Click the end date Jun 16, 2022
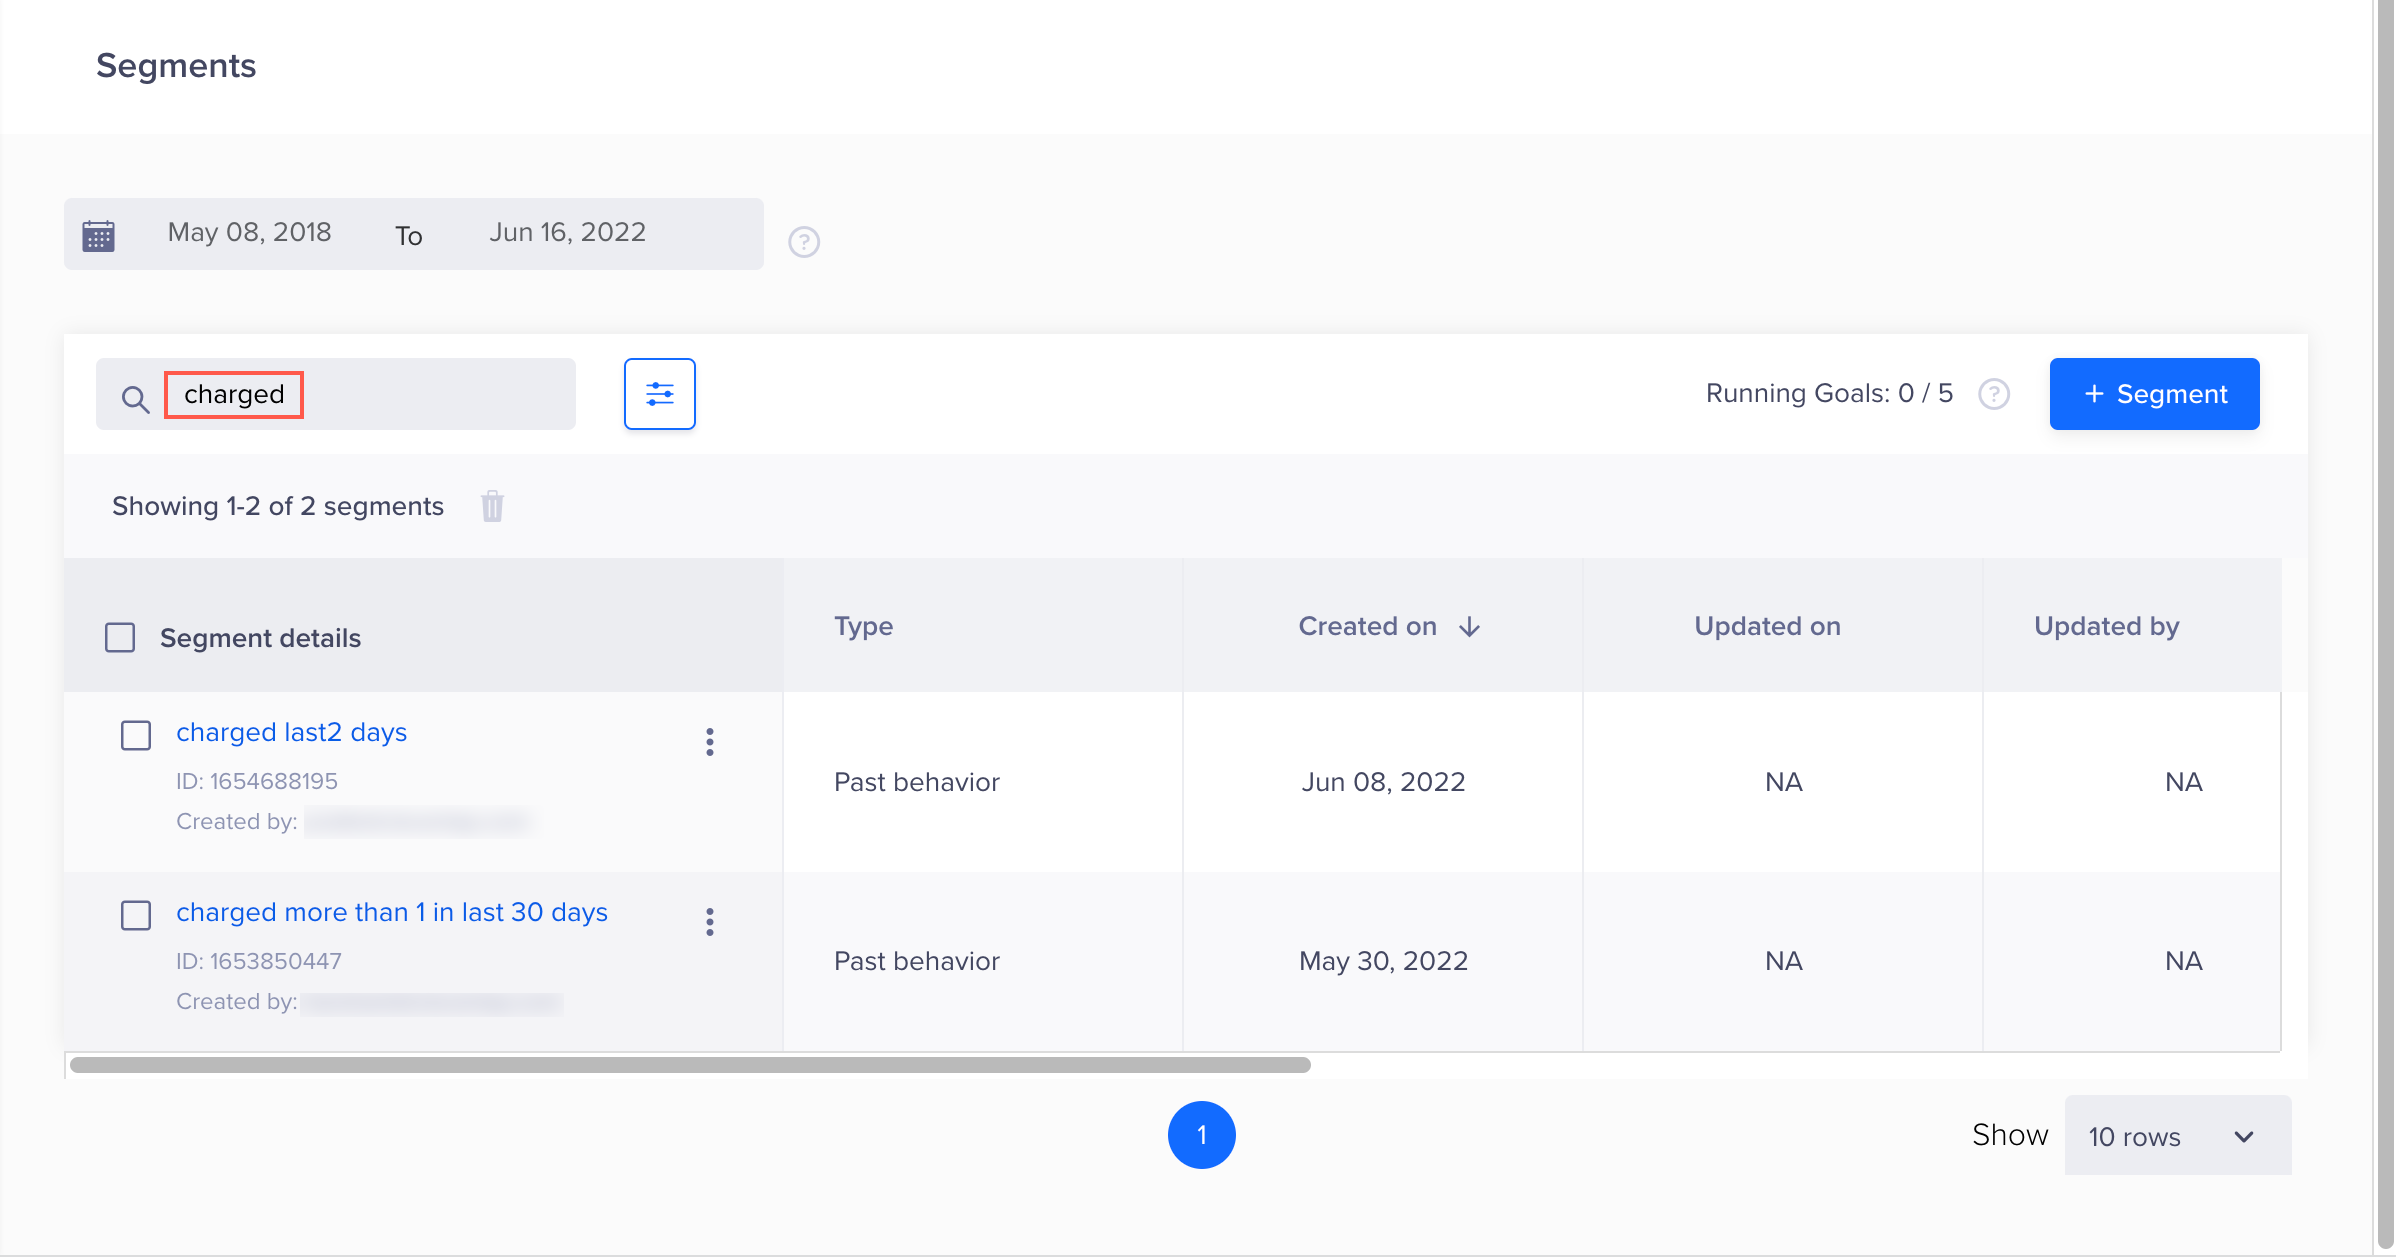 tap(568, 232)
